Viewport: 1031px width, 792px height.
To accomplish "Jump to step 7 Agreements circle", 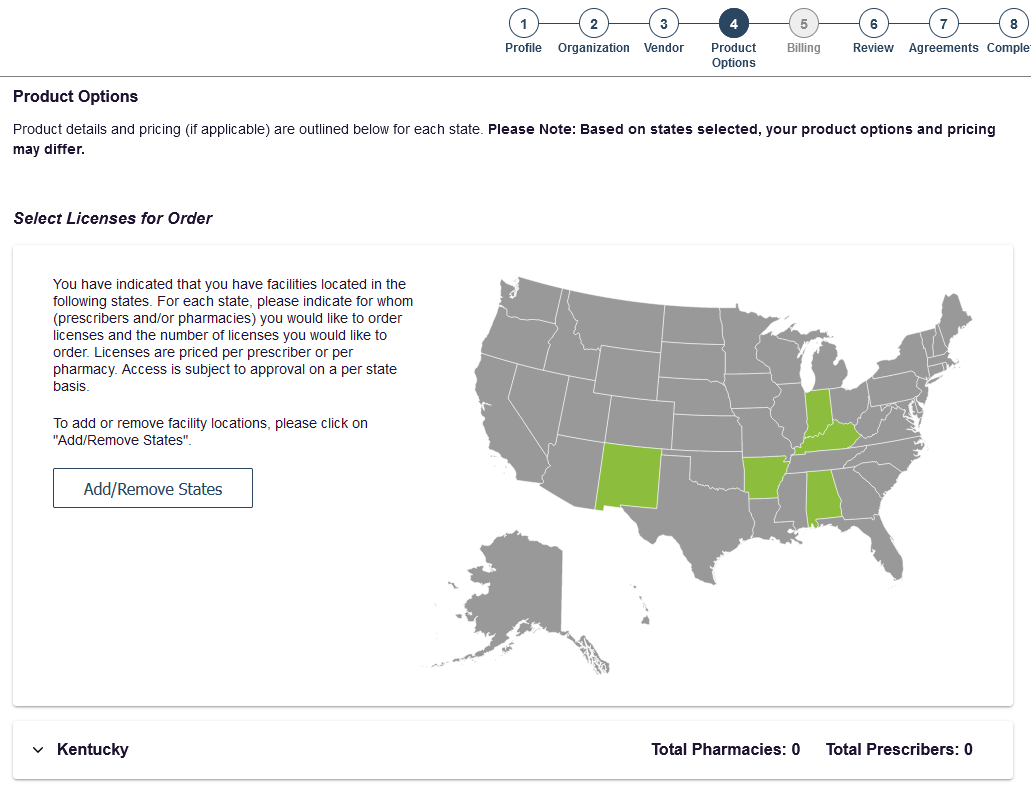I will [944, 24].
